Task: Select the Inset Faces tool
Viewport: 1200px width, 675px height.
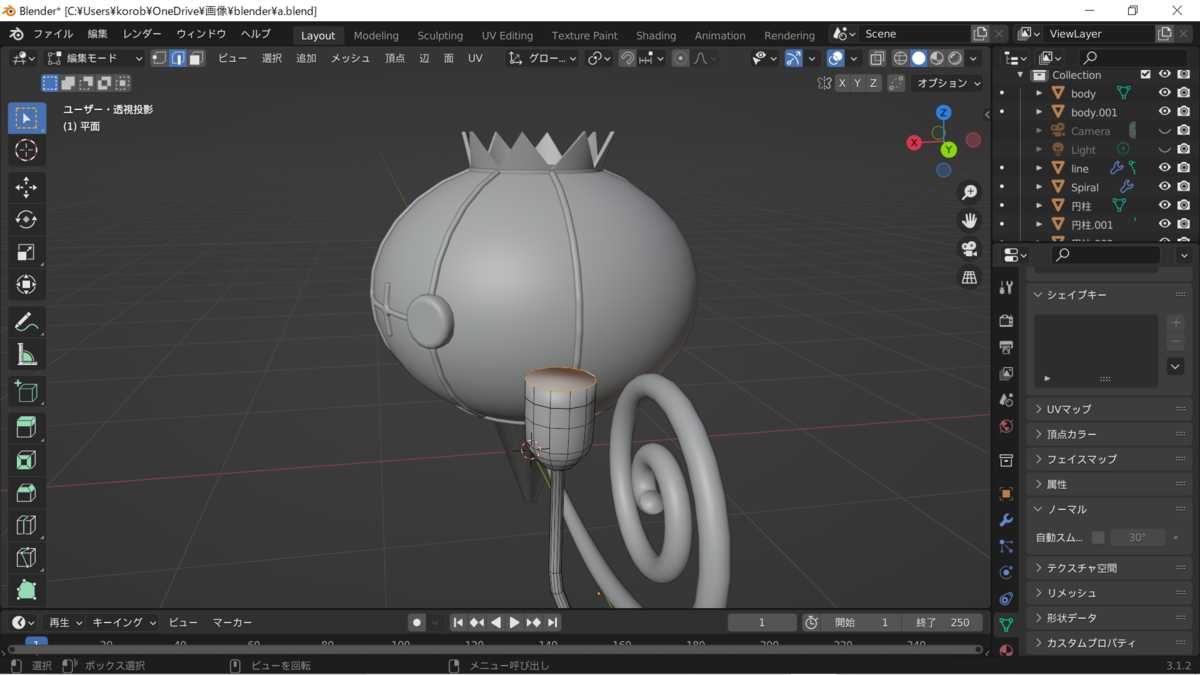Action: point(27,460)
